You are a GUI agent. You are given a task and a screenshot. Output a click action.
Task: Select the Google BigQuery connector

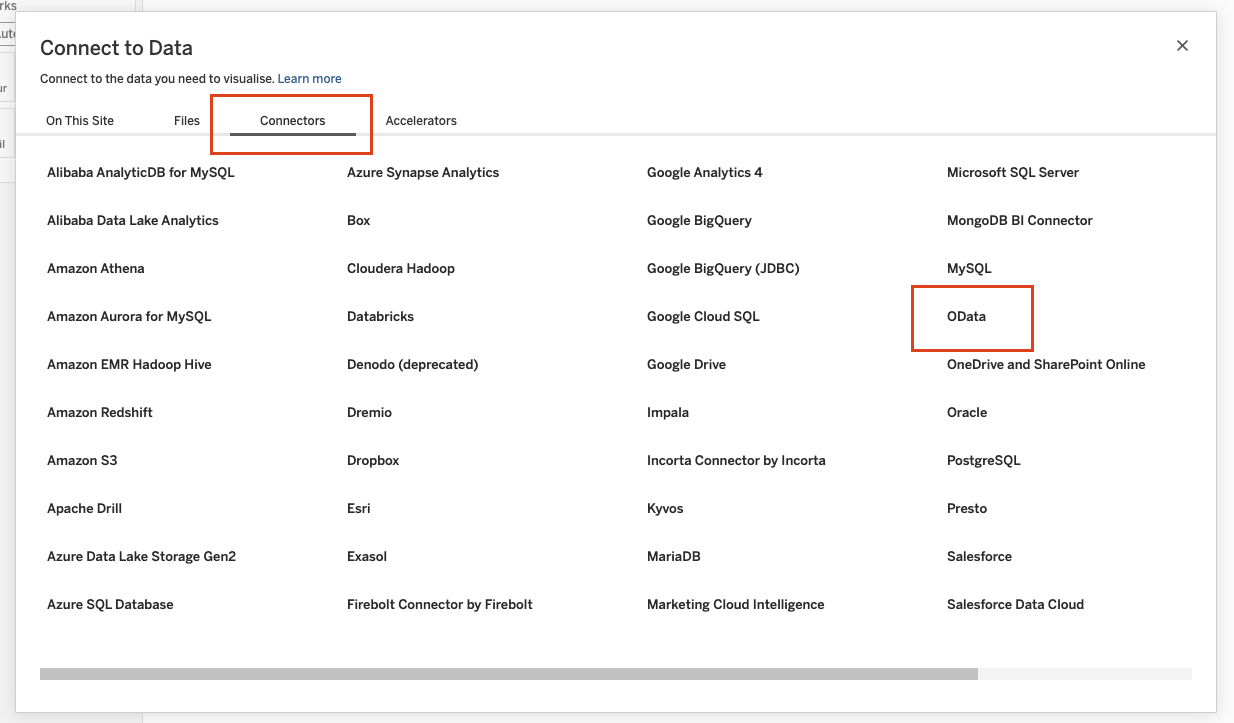click(x=699, y=221)
